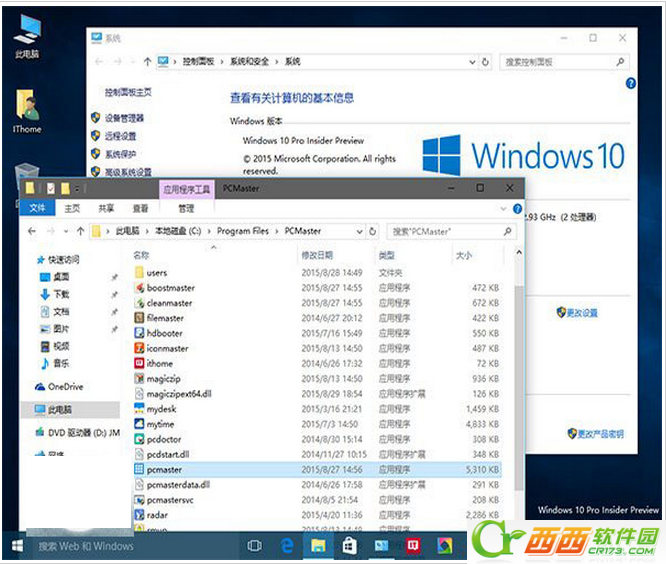This screenshot has width=666, height=564.
Task: Click the cleanmaster file icon
Action: [x=139, y=303]
